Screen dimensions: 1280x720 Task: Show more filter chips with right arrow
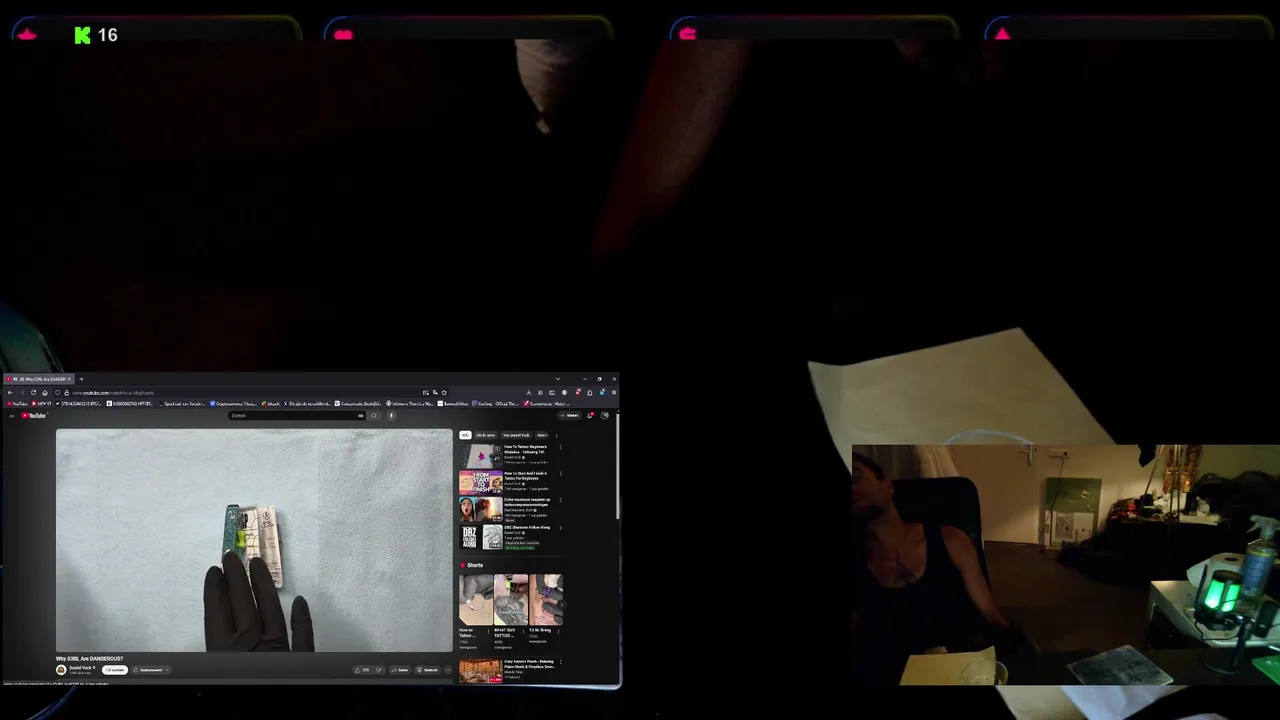point(556,435)
